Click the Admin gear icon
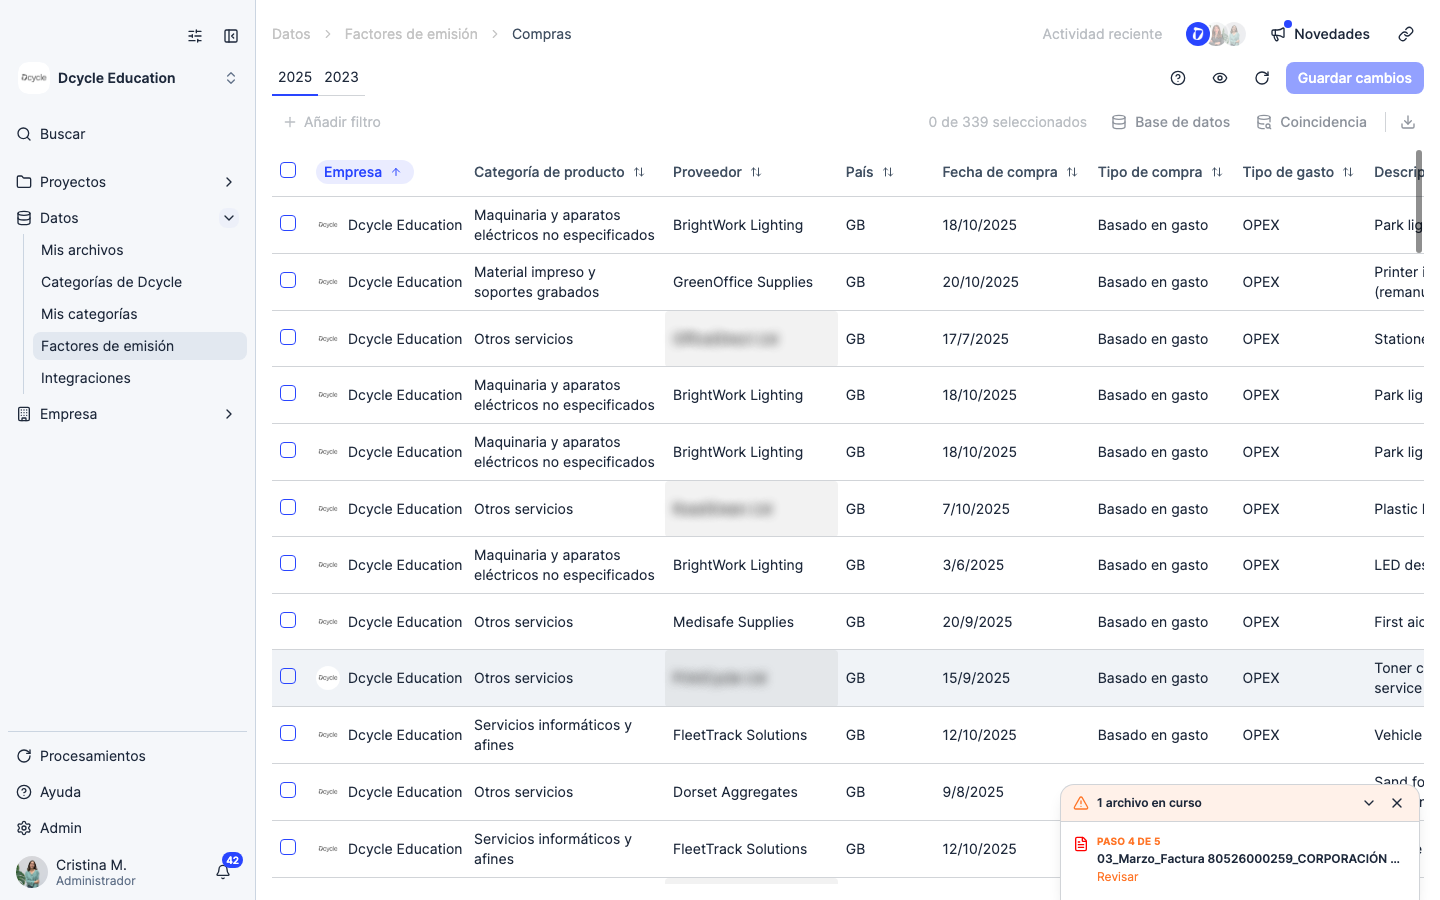 [x=24, y=828]
